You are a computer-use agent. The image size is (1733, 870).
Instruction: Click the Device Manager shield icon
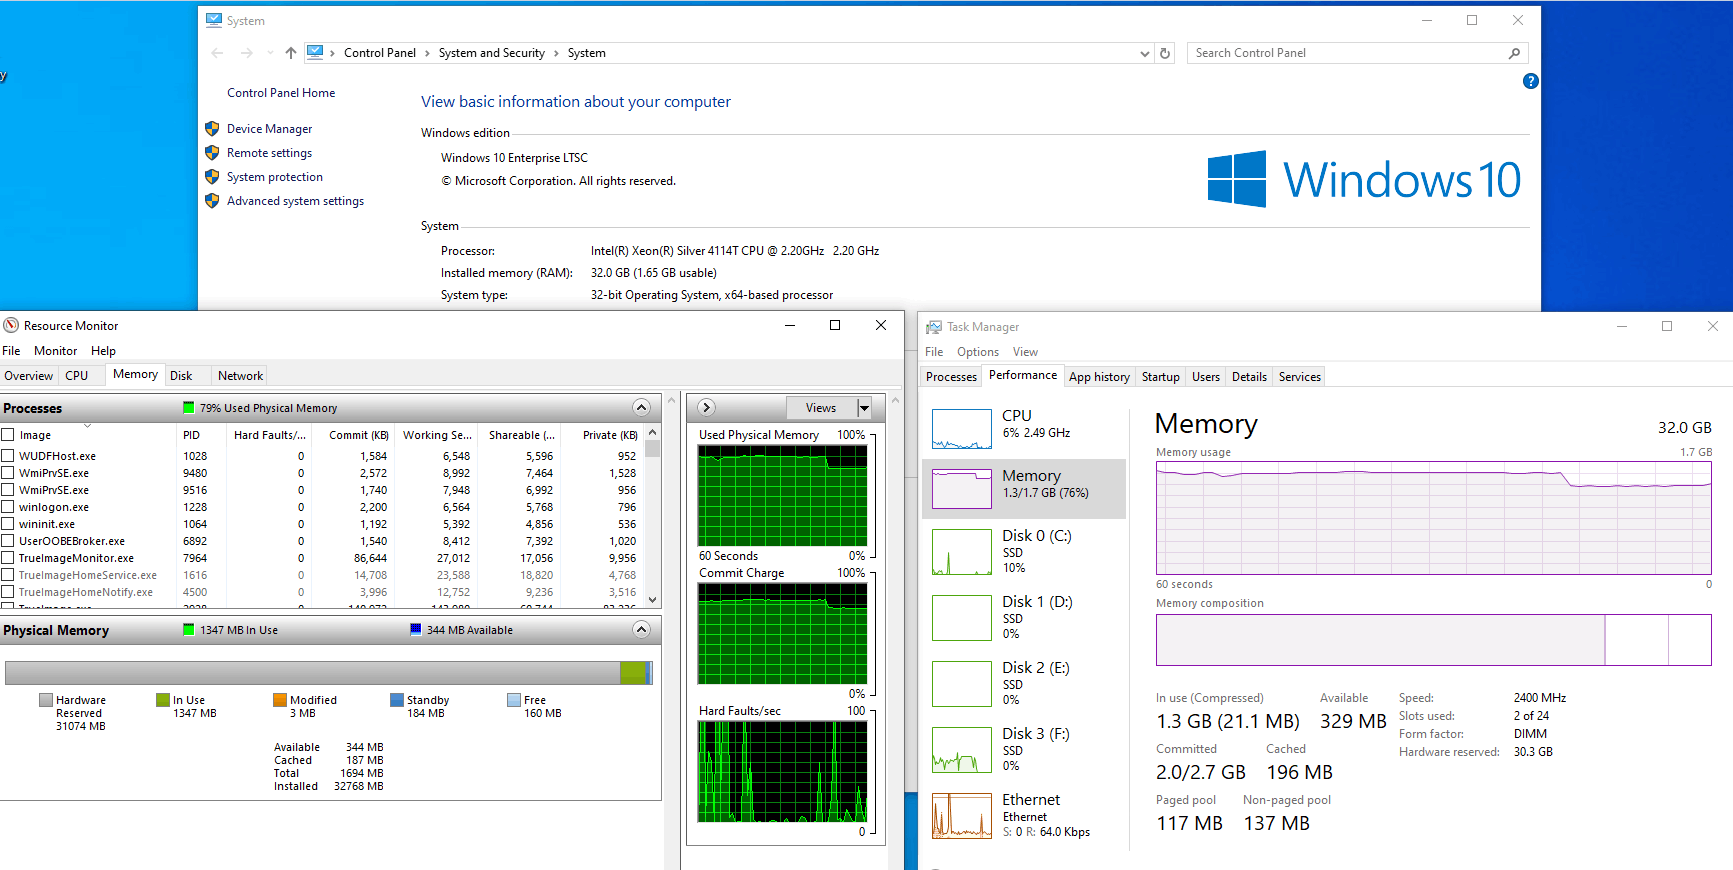click(x=212, y=129)
